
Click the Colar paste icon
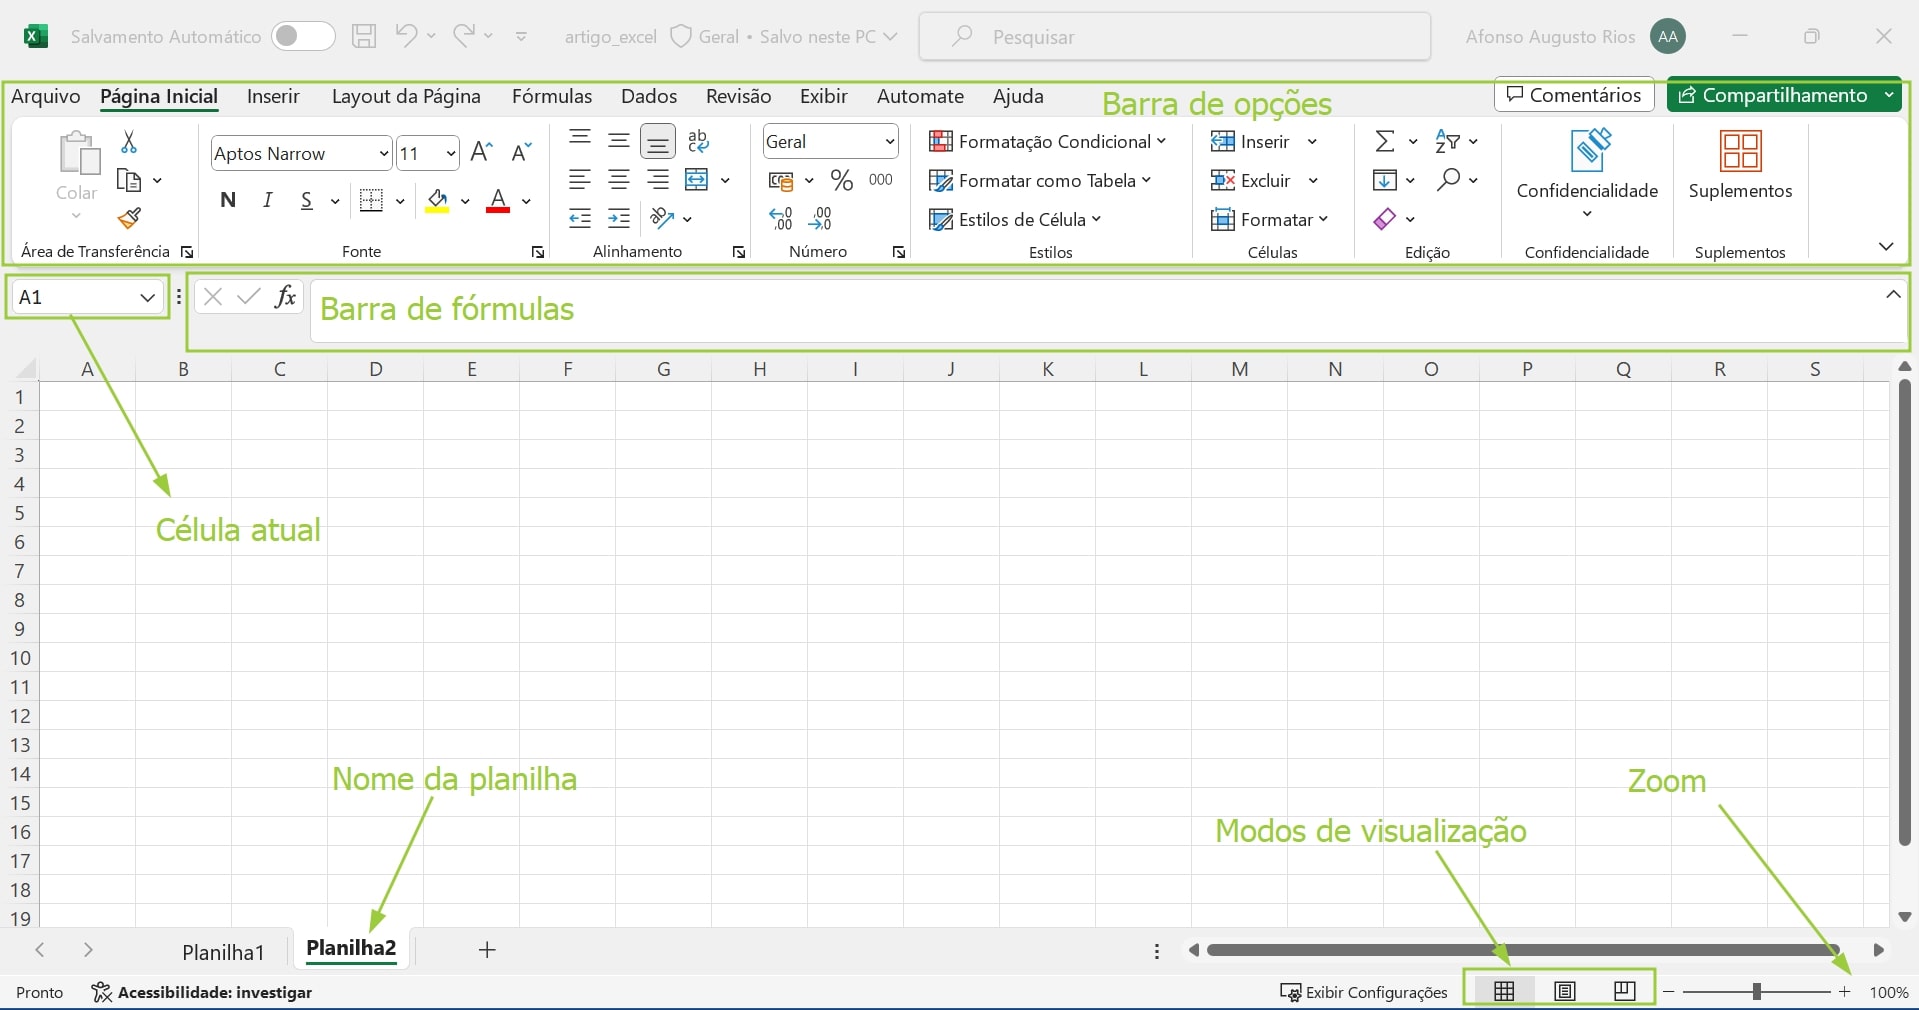pyautogui.click(x=78, y=153)
